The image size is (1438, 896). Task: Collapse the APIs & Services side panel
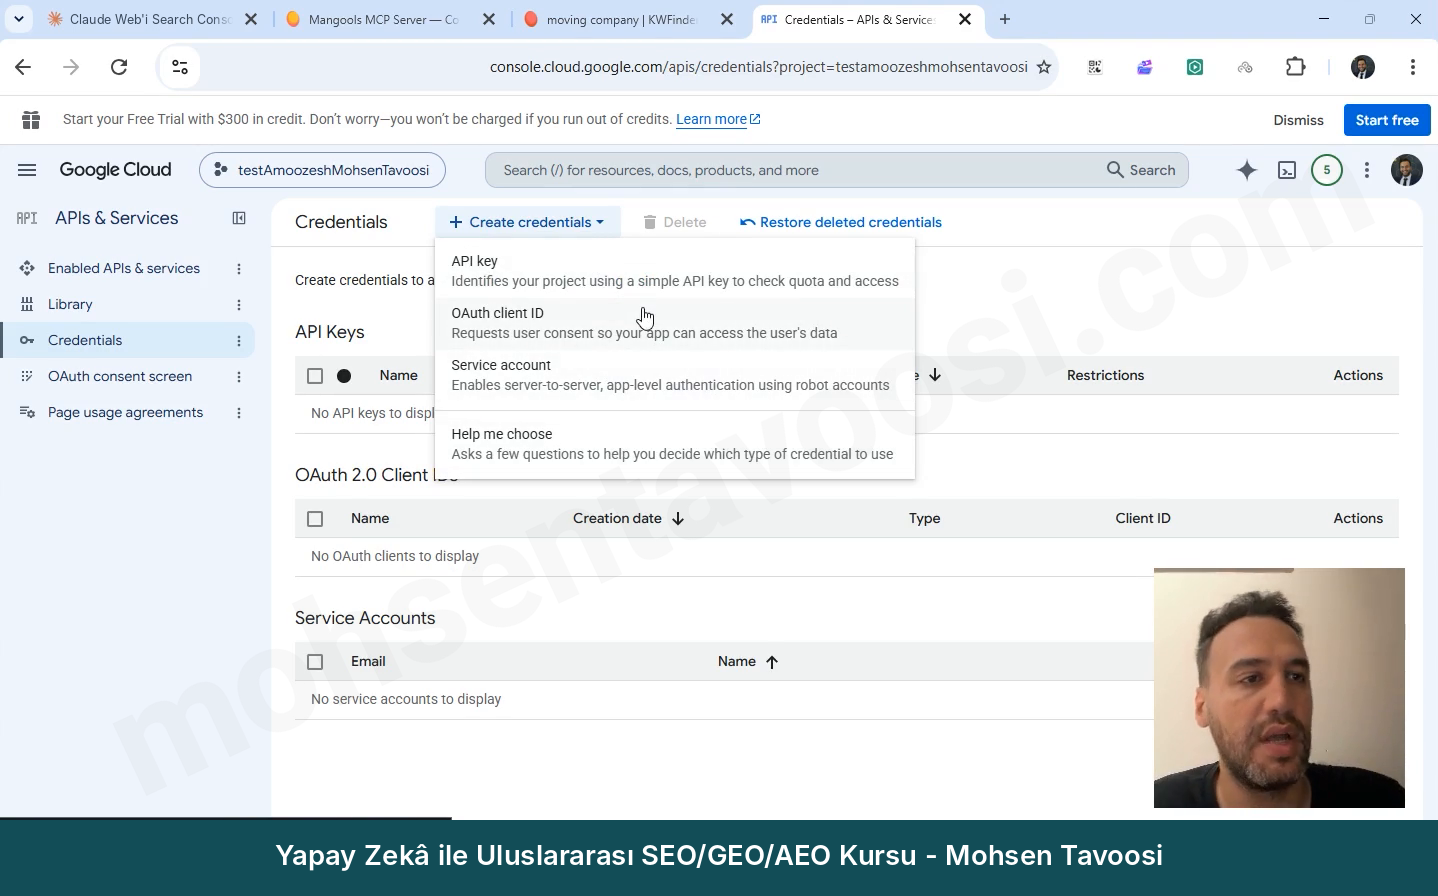point(239,218)
